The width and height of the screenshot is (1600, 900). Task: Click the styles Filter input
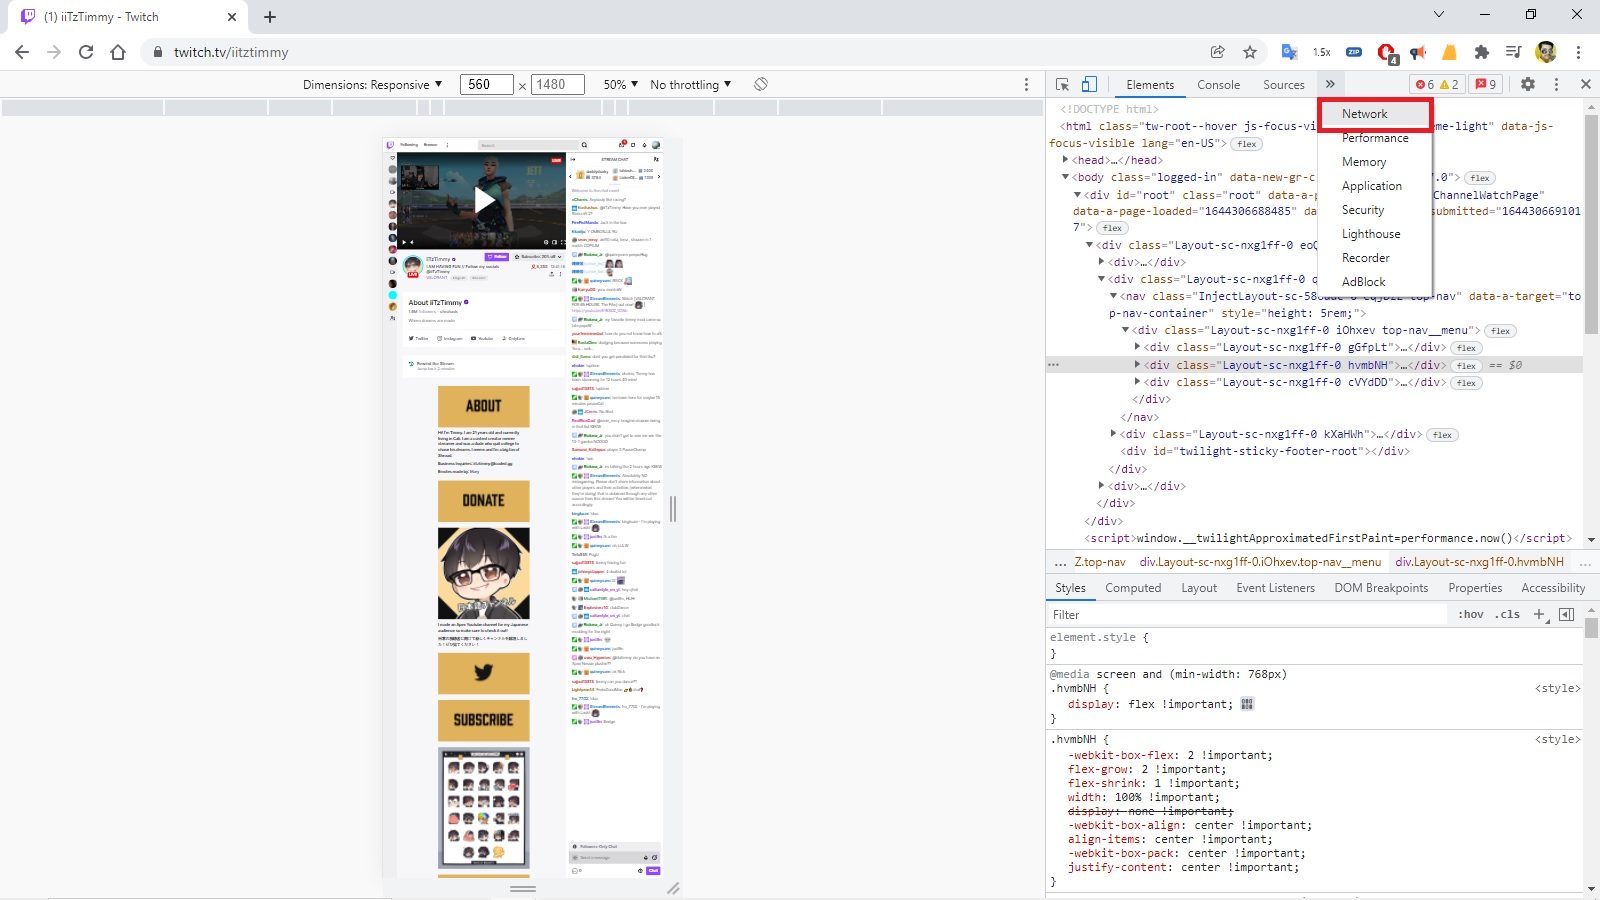click(1246, 614)
